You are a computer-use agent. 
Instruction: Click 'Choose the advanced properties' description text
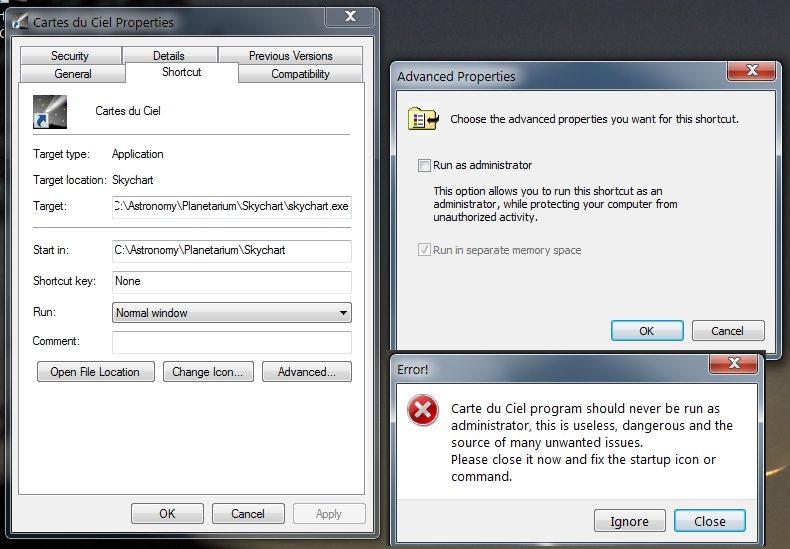tap(595, 119)
